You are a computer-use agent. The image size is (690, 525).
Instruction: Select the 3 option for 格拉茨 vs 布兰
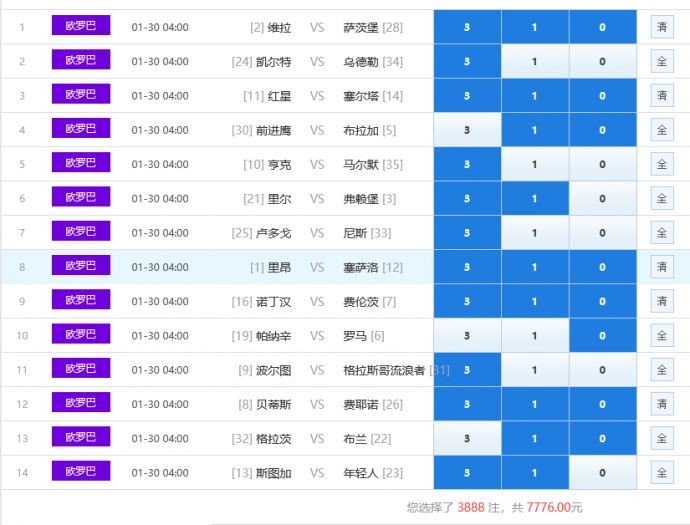click(x=467, y=439)
